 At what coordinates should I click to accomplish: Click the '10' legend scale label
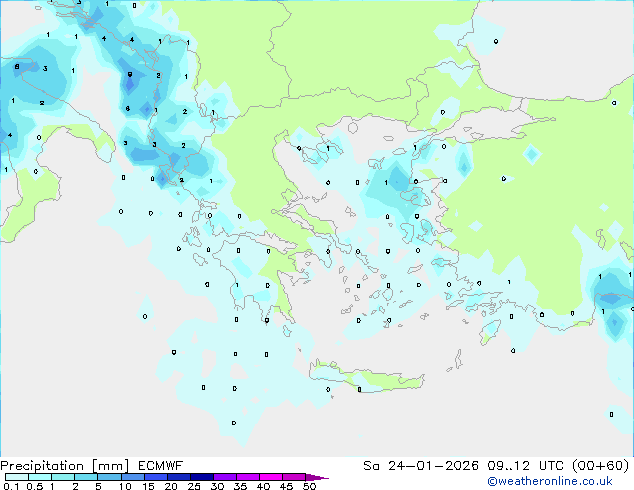tap(125, 486)
